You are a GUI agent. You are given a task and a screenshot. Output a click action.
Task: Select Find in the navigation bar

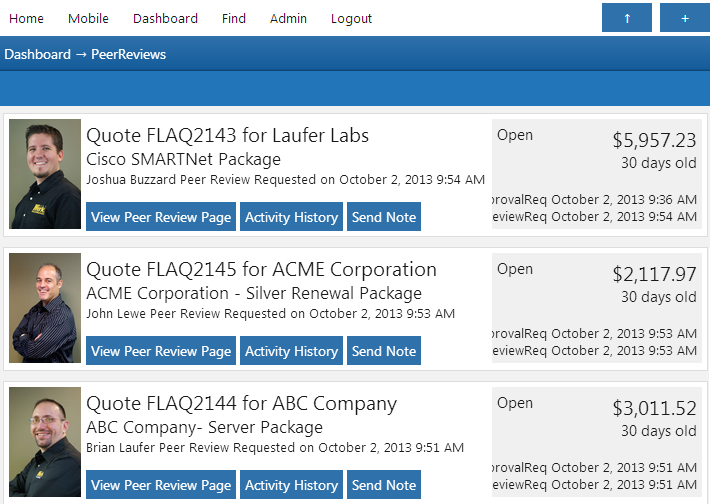click(234, 18)
